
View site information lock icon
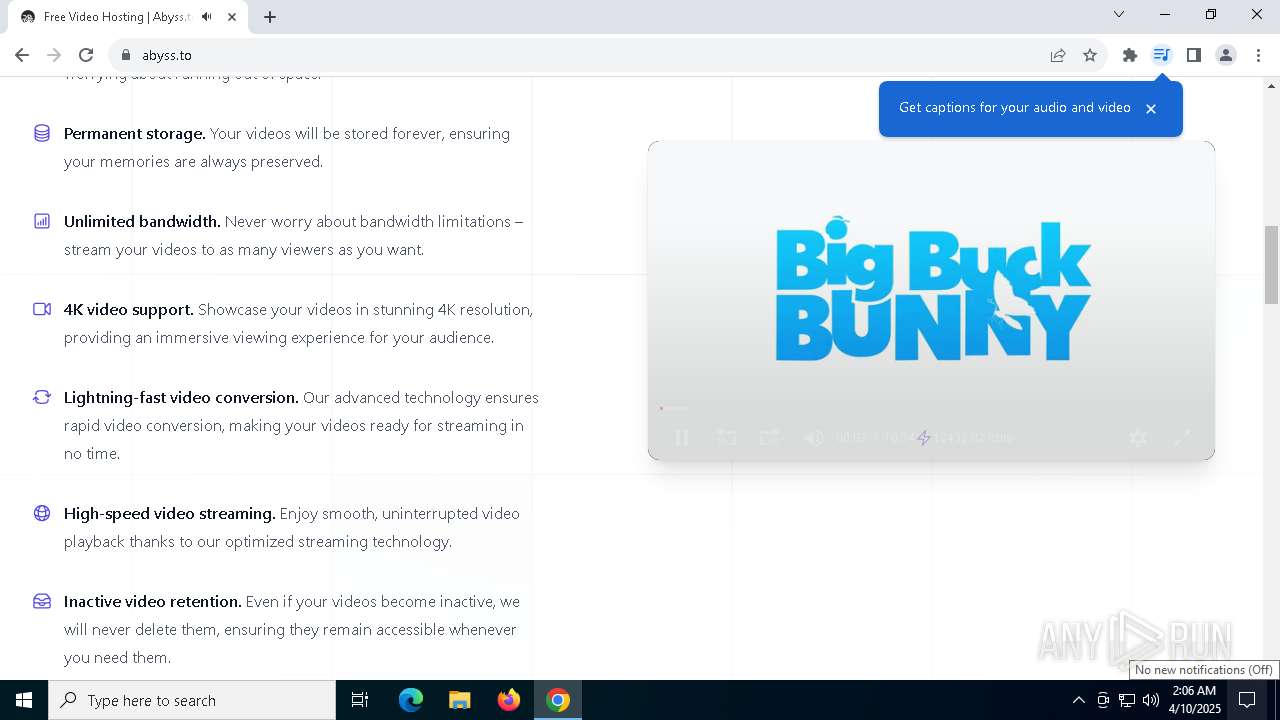coord(125,55)
